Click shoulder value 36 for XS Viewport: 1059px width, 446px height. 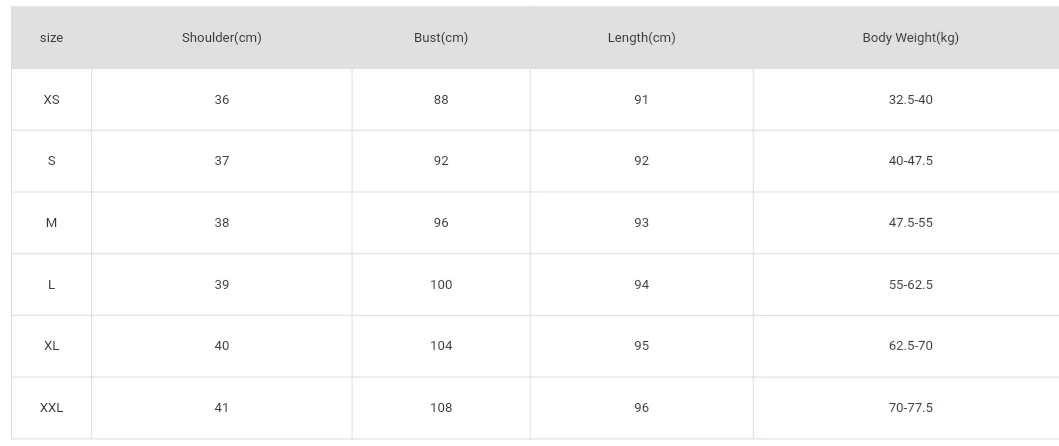[221, 100]
